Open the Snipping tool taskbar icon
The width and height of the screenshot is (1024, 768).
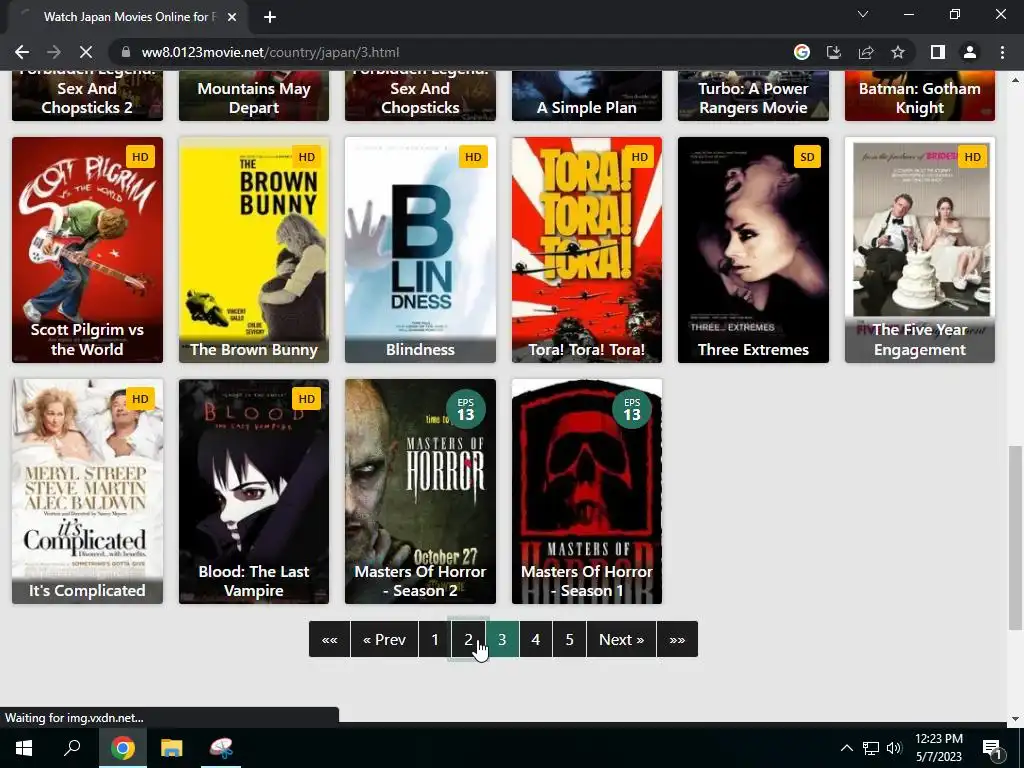tap(221, 748)
